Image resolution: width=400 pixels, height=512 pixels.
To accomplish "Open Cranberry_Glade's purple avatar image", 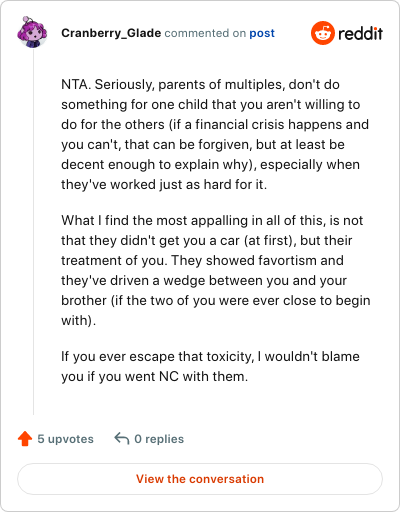I will pyautogui.click(x=32, y=32).
